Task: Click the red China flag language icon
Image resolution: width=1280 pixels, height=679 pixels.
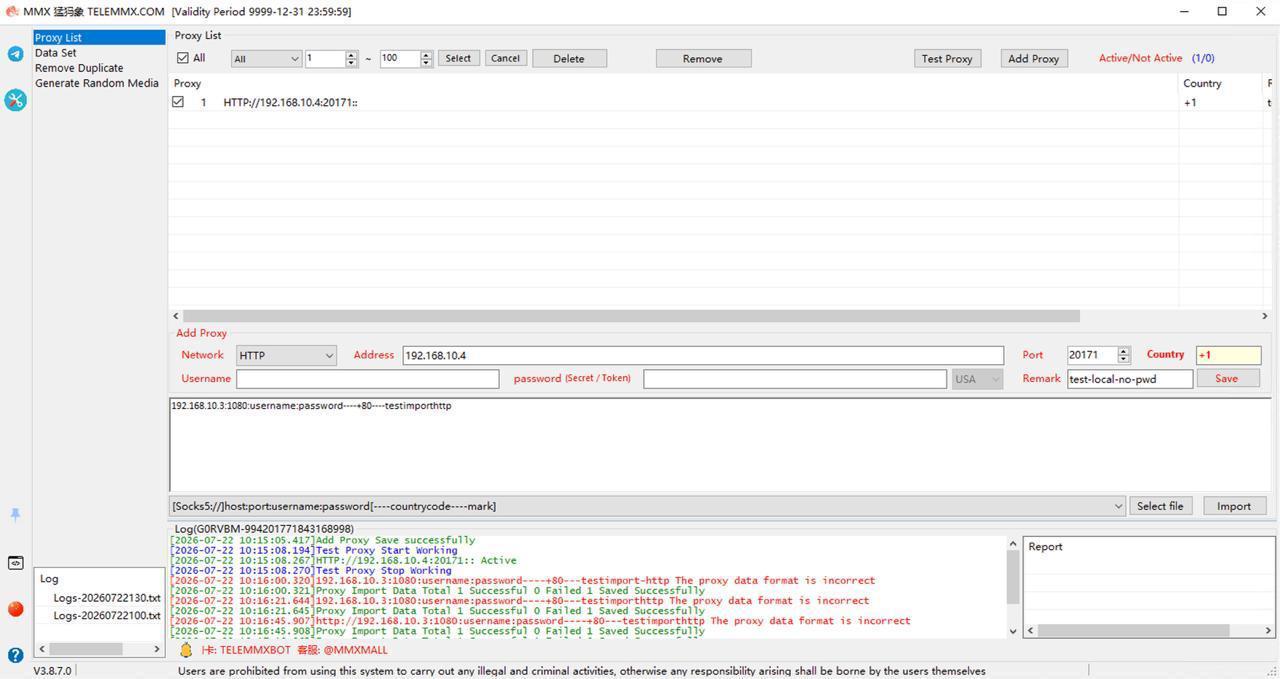Action: point(15,608)
